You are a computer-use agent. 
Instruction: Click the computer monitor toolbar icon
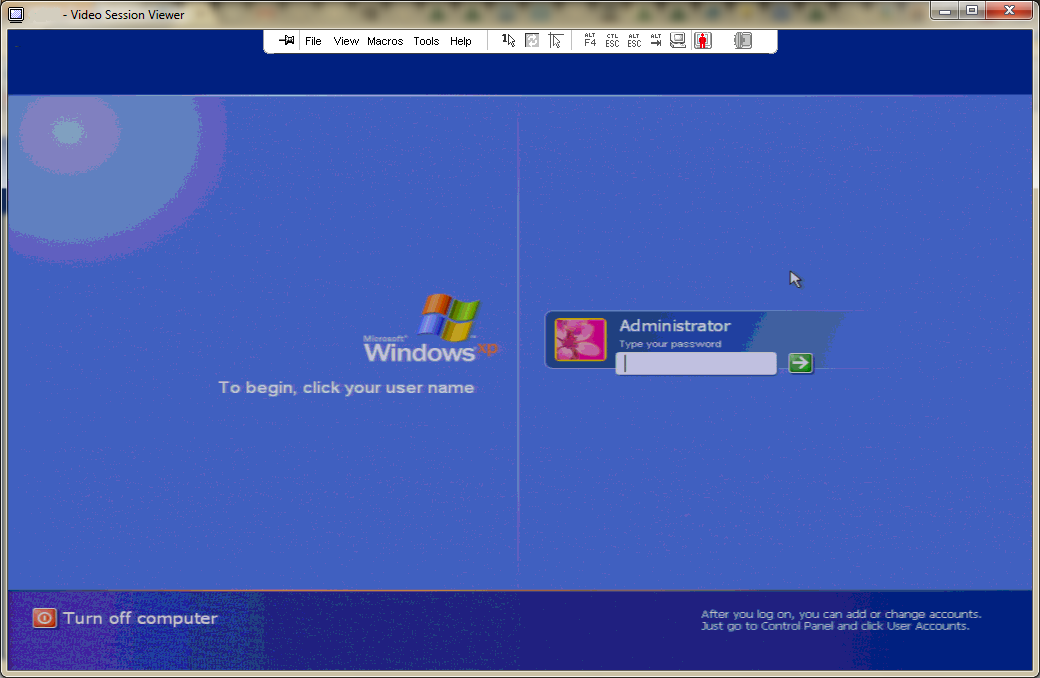pos(678,40)
